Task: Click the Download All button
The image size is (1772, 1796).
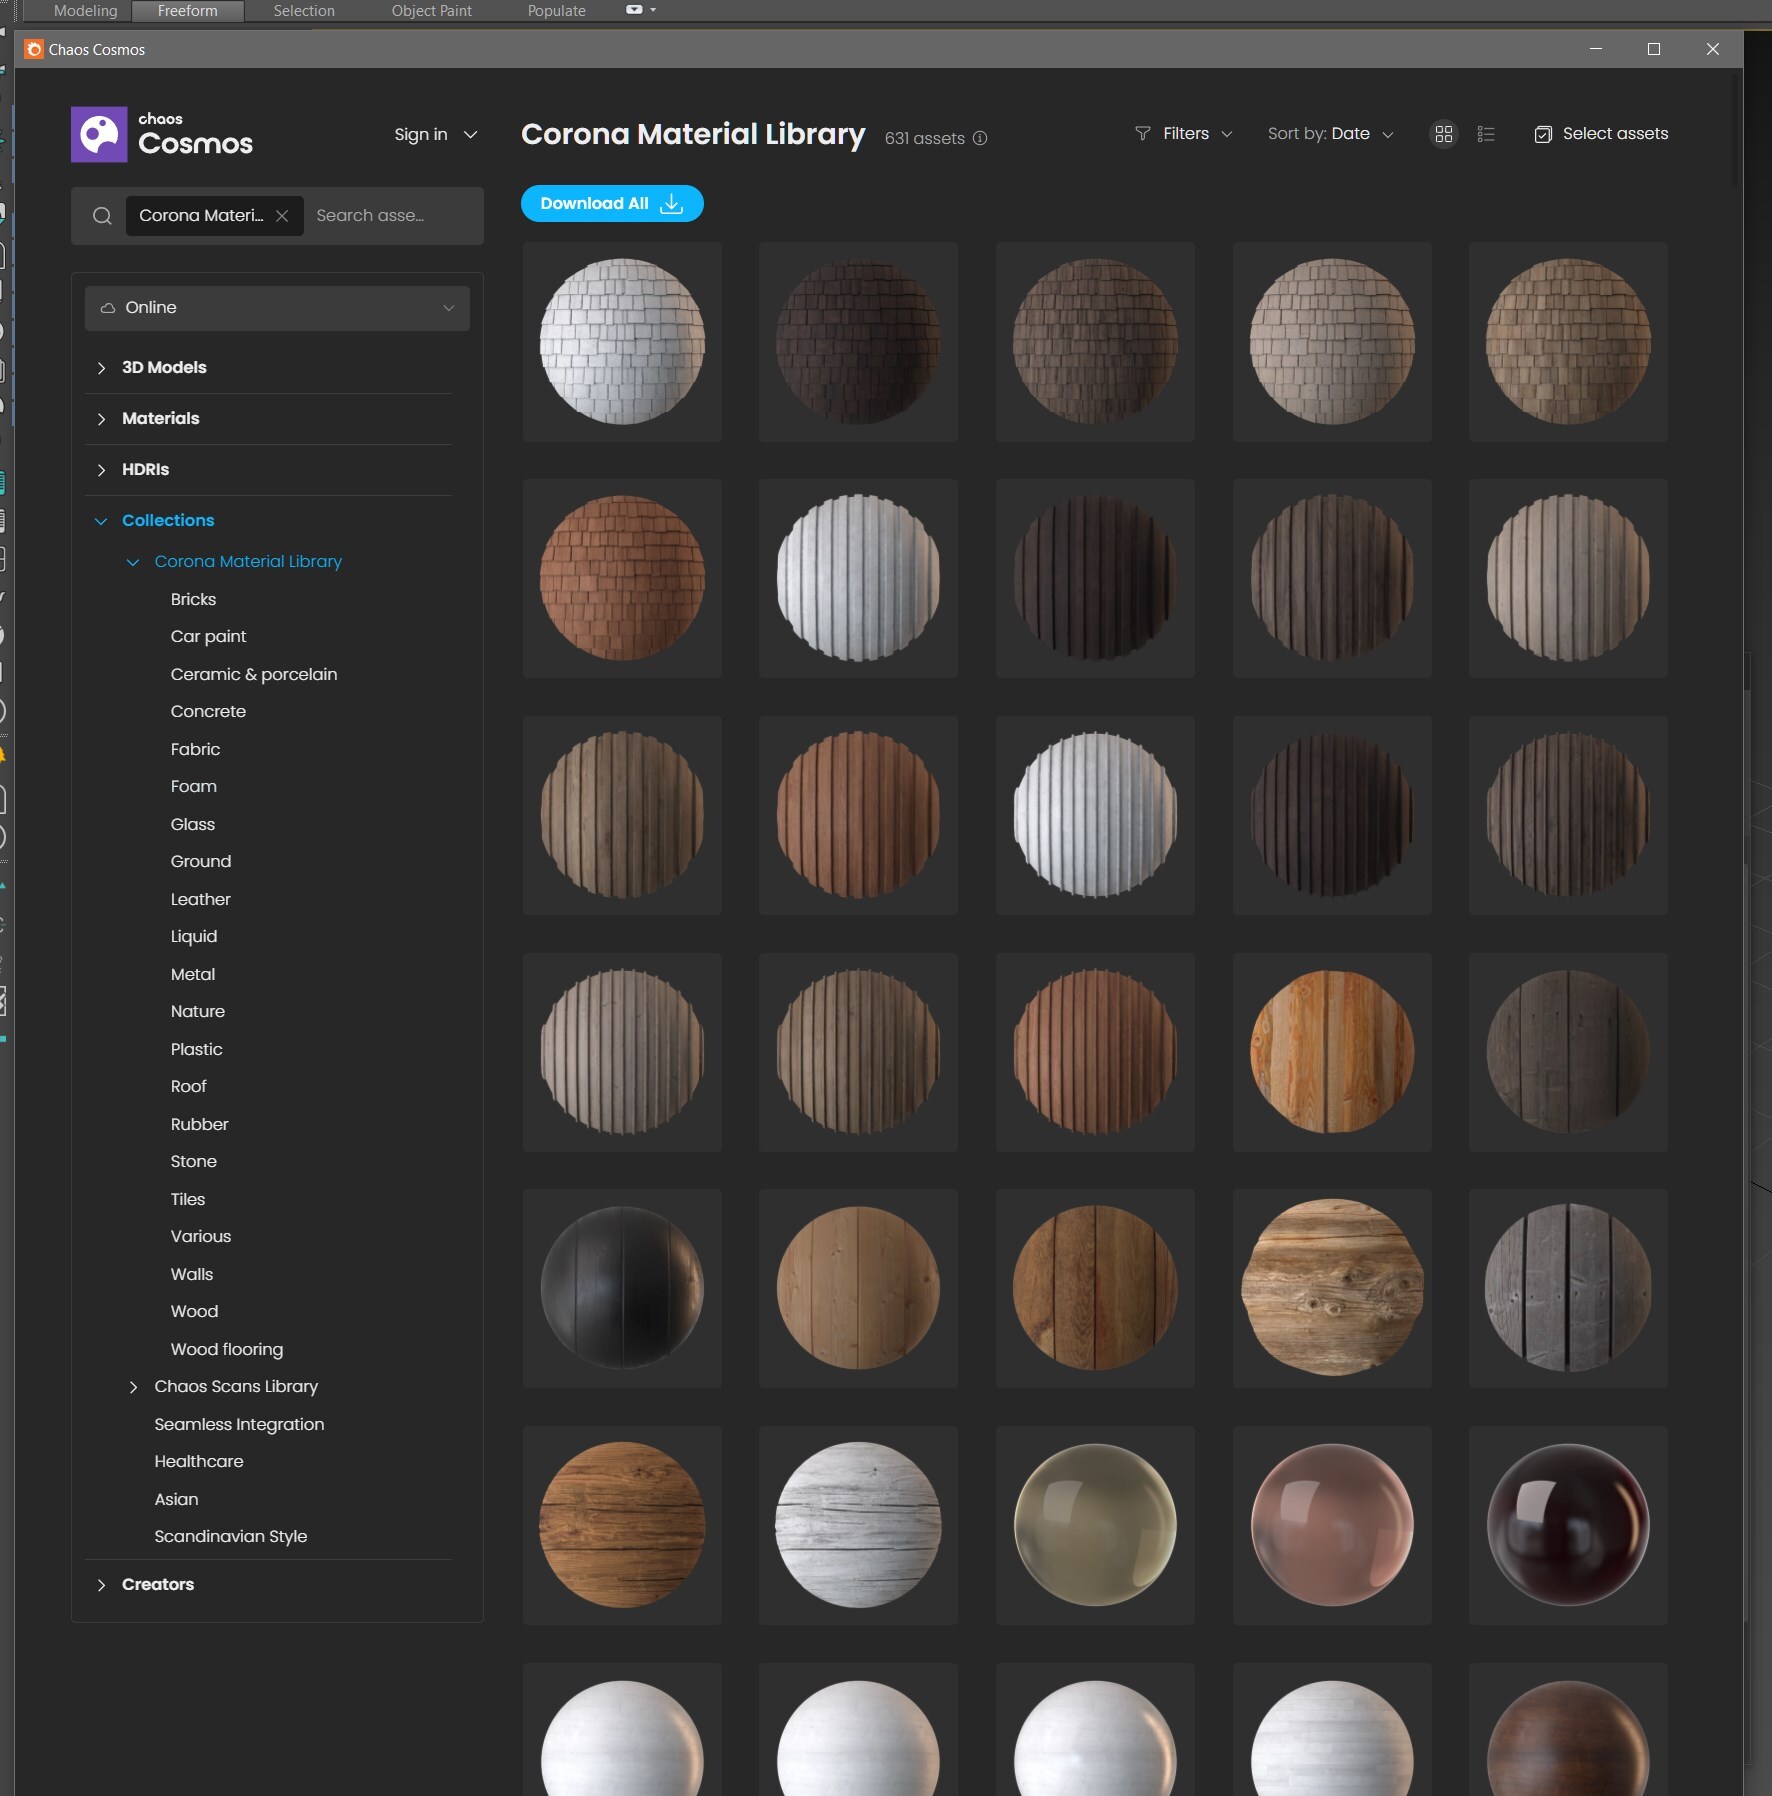Action: [x=612, y=204]
